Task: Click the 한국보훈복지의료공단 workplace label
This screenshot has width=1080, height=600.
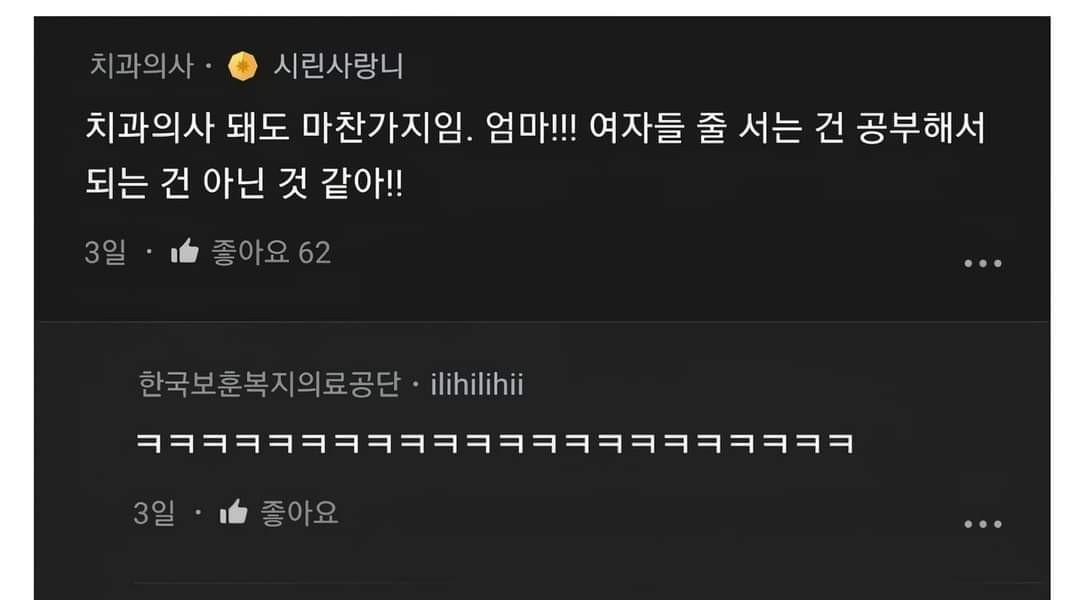Action: click(269, 384)
